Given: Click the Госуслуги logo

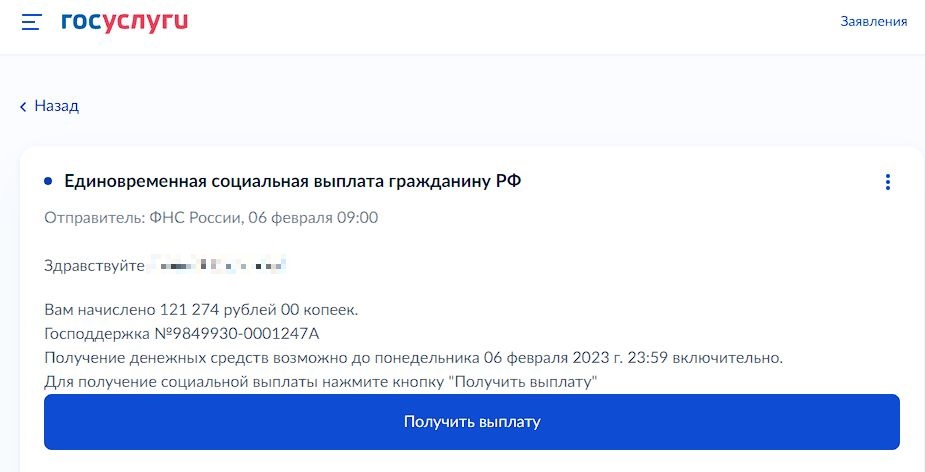Looking at the screenshot, I should tap(124, 21).
